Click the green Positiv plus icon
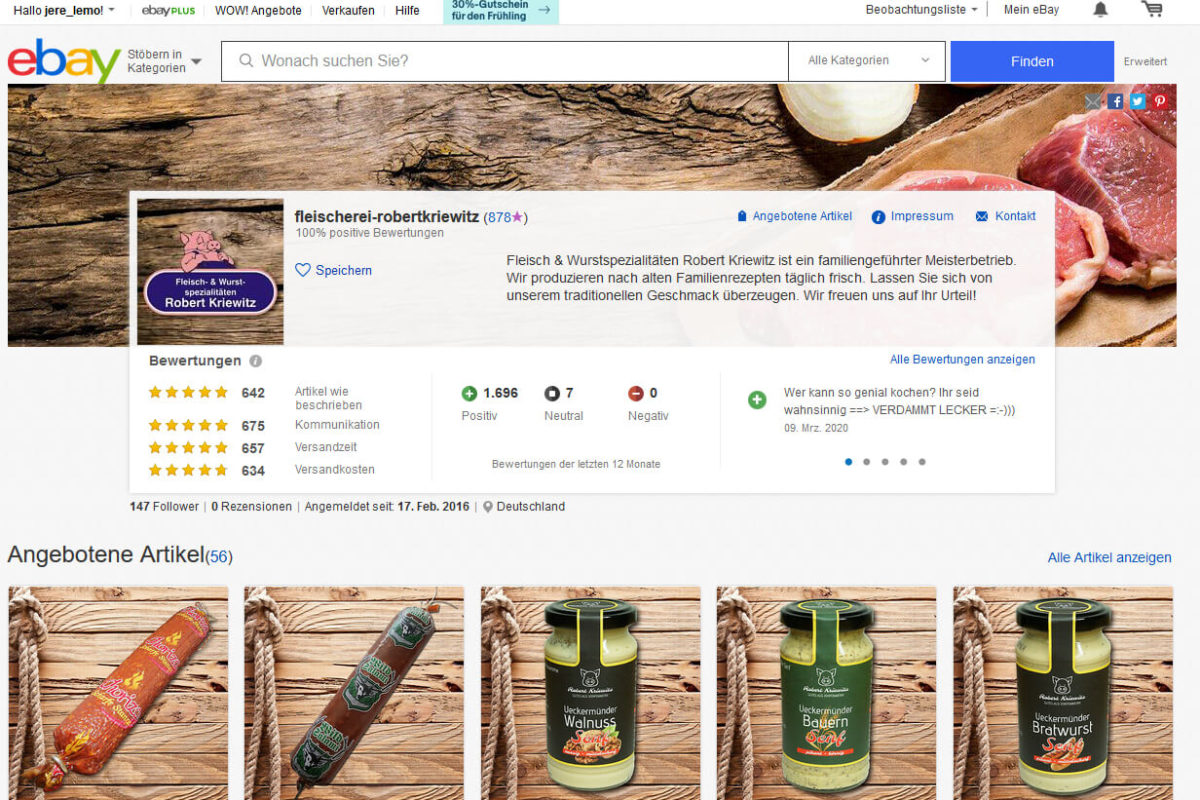Image resolution: width=1200 pixels, height=800 pixels. click(x=469, y=393)
